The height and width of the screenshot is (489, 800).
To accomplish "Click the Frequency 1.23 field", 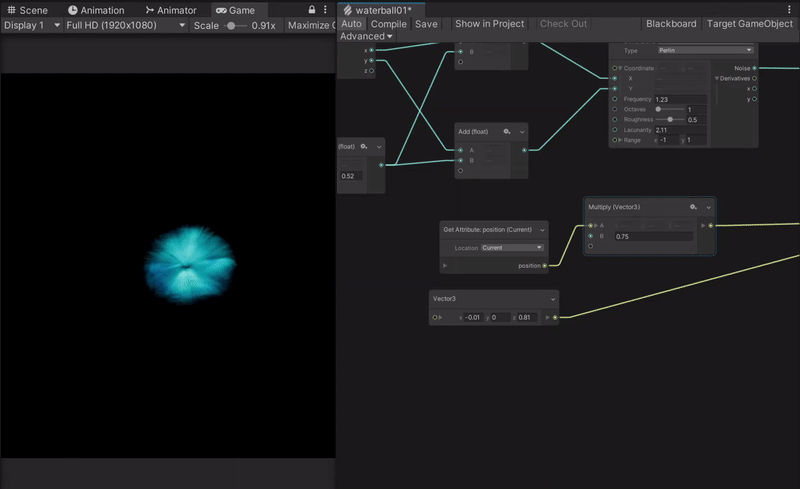I will (x=681, y=99).
